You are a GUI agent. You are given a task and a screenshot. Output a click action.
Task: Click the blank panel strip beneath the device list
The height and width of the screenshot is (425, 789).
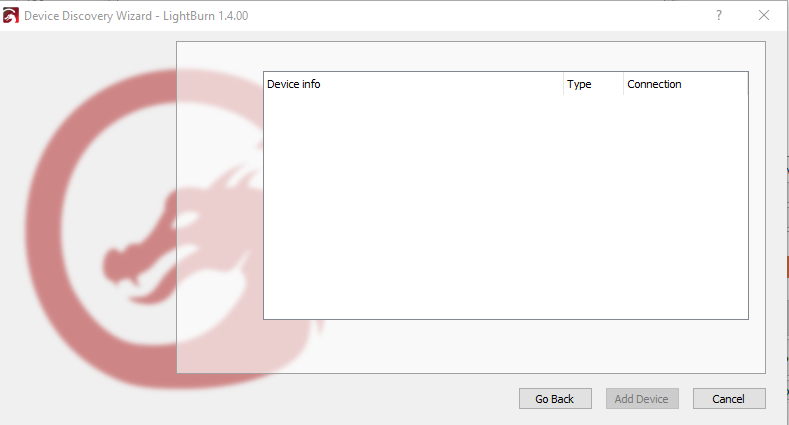[x=506, y=346]
